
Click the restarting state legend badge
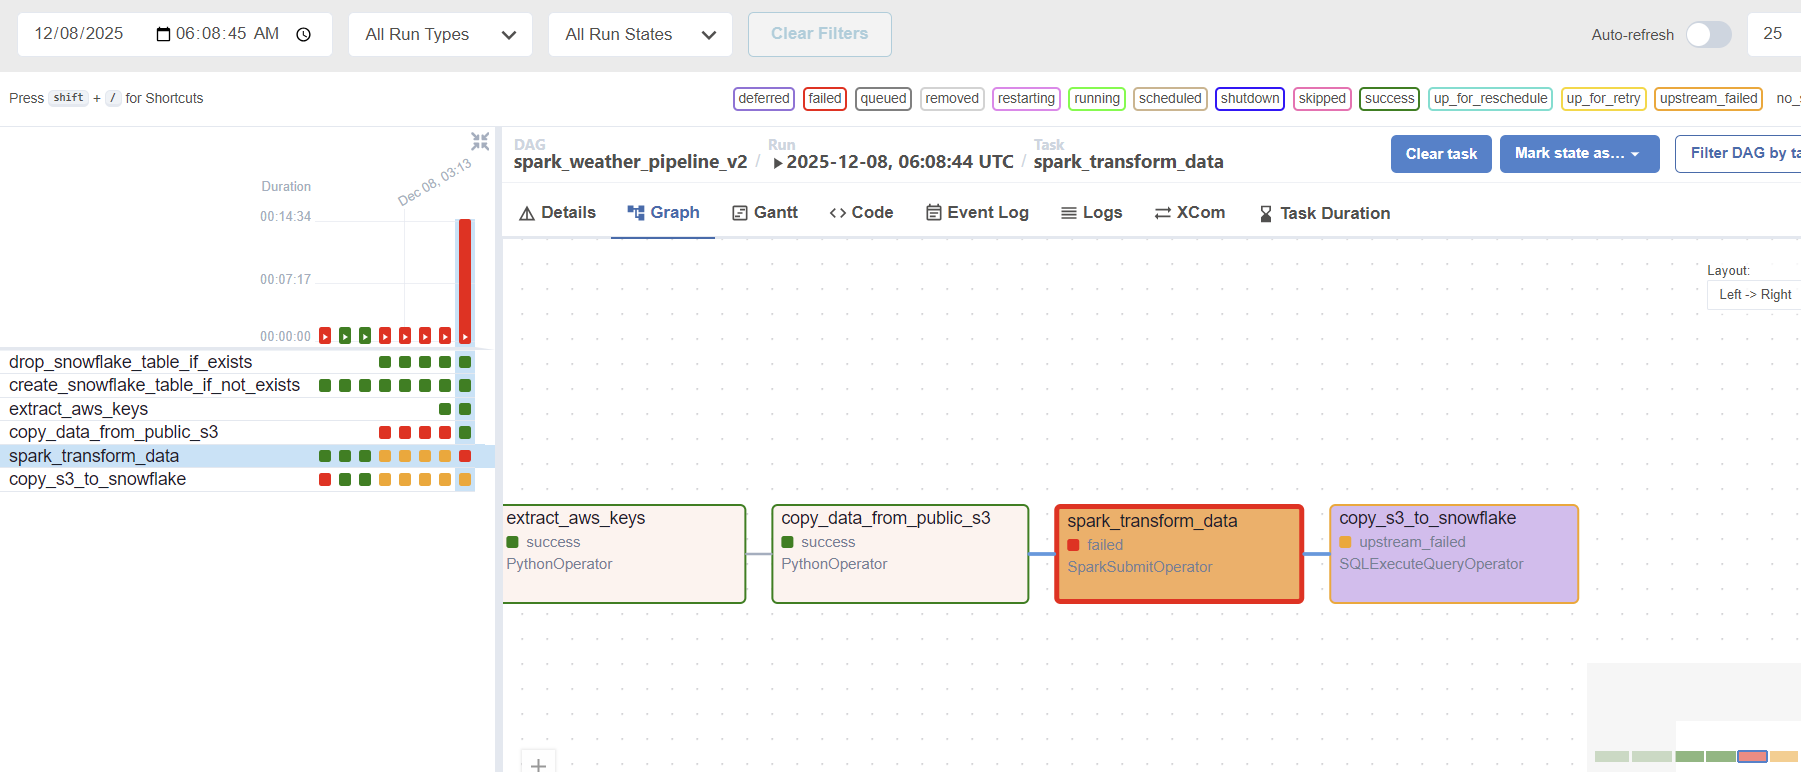(x=1026, y=99)
